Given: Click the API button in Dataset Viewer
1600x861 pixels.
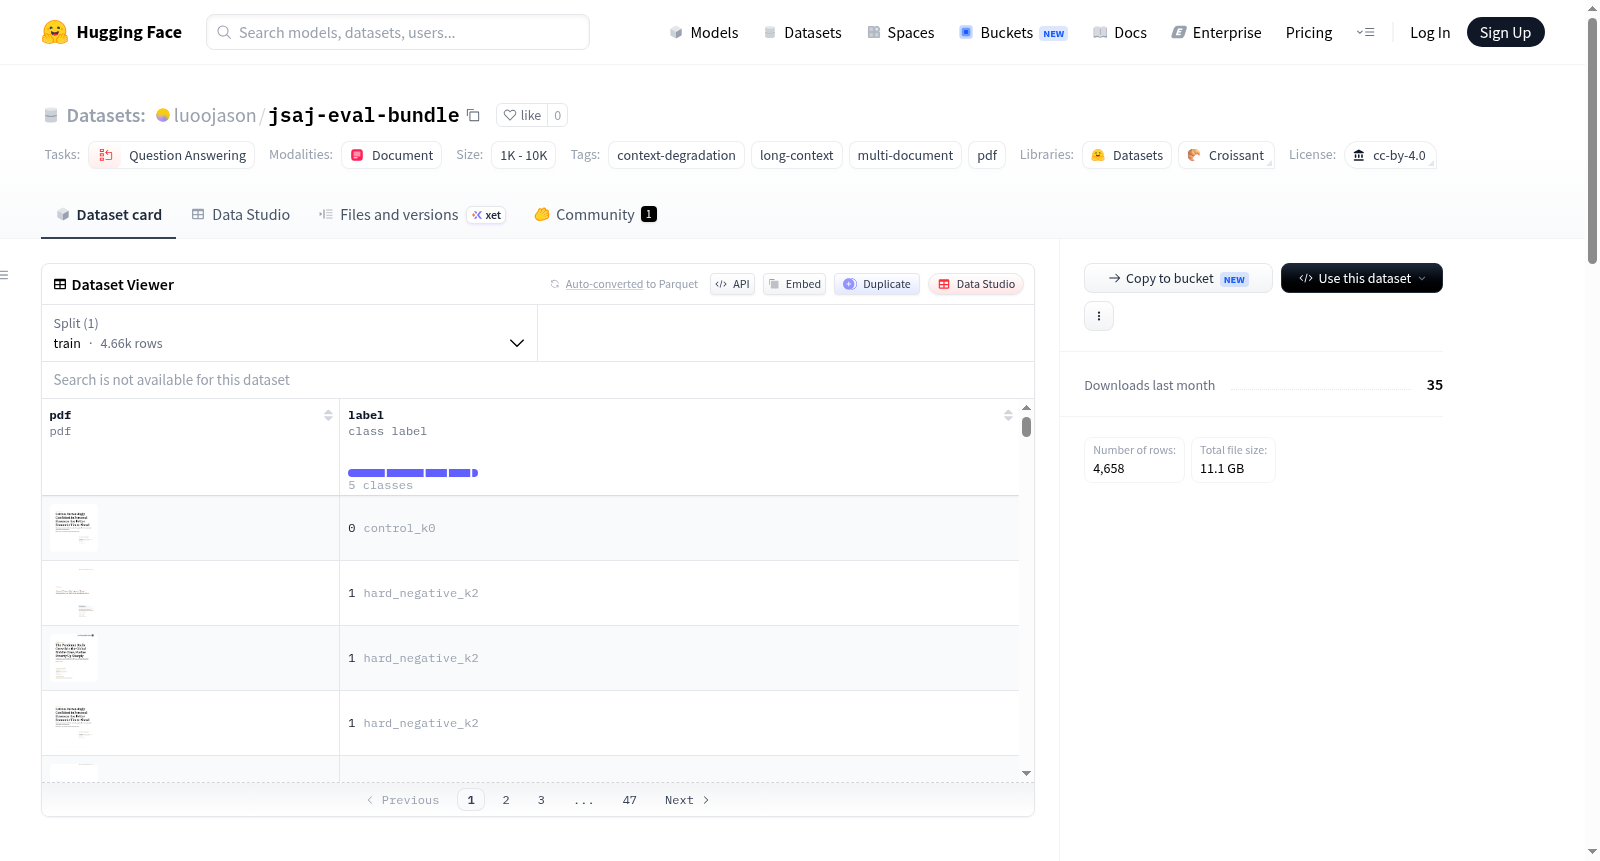Looking at the screenshot, I should (x=733, y=284).
